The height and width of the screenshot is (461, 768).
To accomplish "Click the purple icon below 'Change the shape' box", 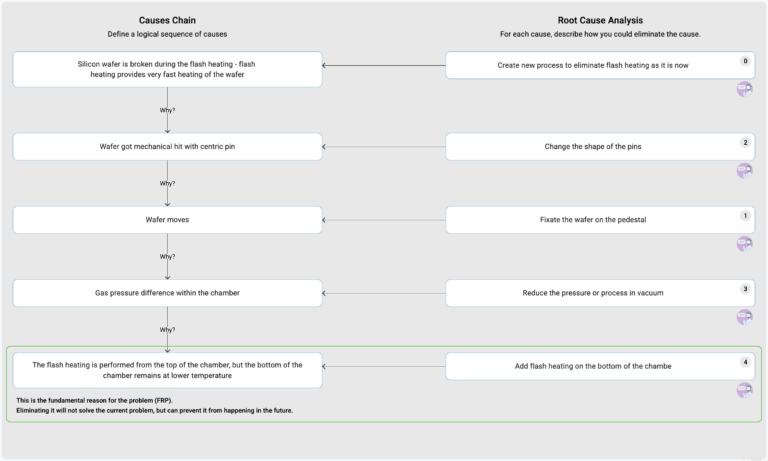I will pyautogui.click(x=744, y=170).
